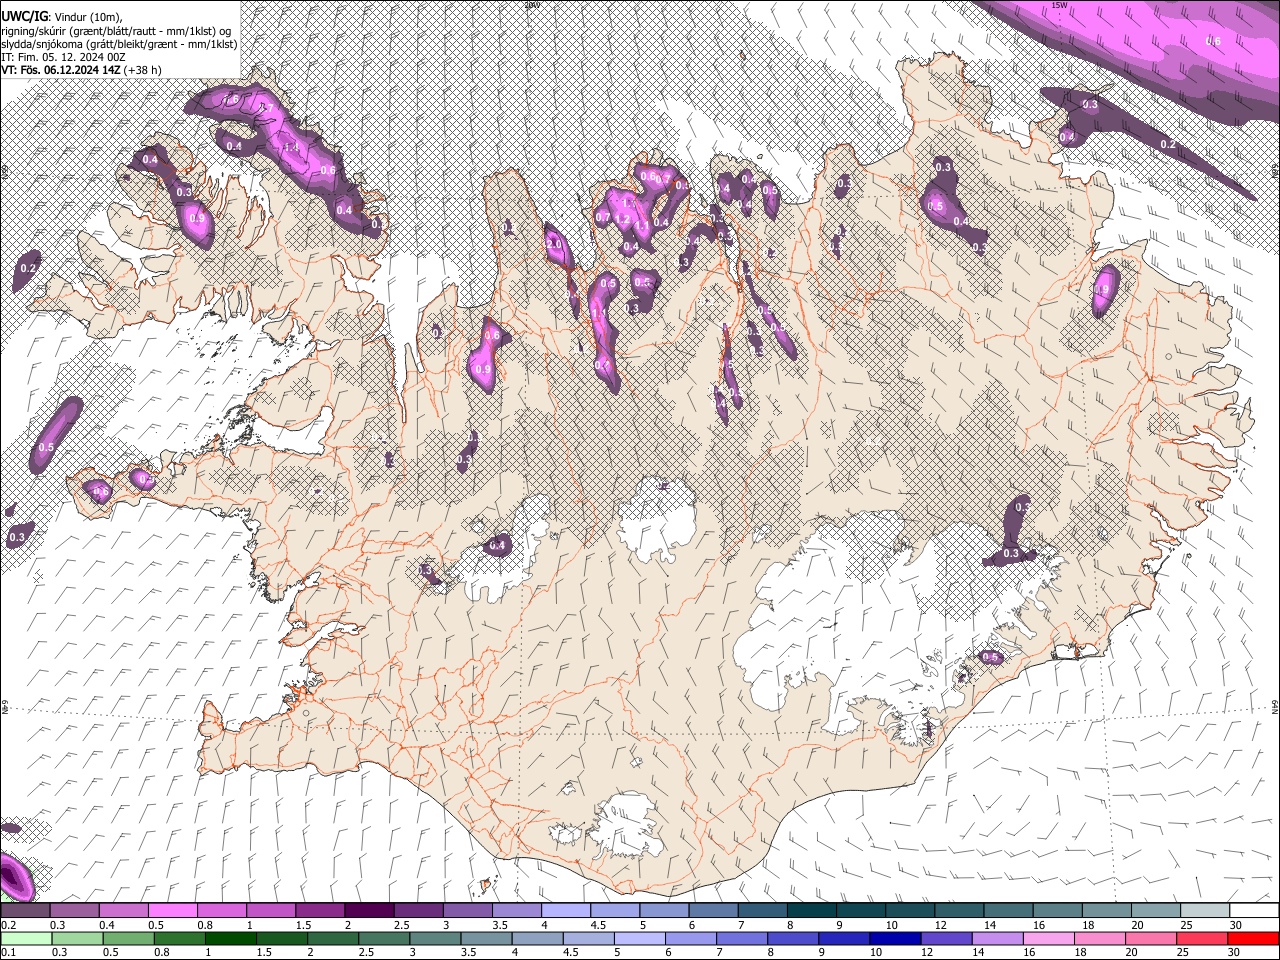Click the upper legend swatch starting at 14
The height and width of the screenshot is (960, 1280).
pos(1008,911)
